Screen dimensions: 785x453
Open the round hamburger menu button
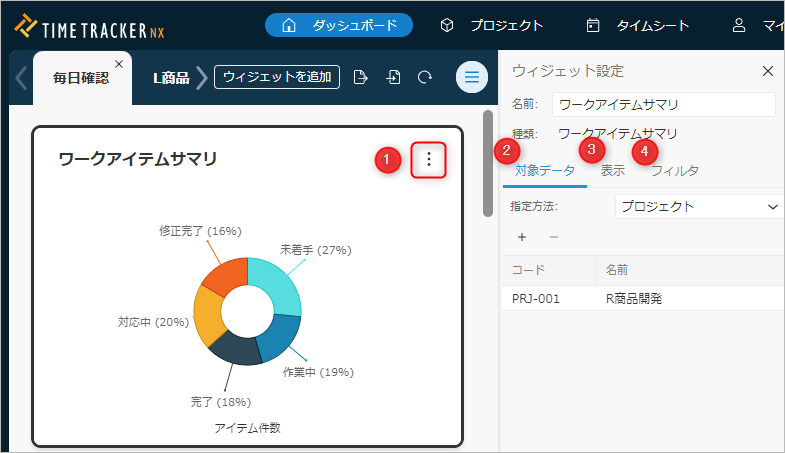pyautogui.click(x=472, y=77)
